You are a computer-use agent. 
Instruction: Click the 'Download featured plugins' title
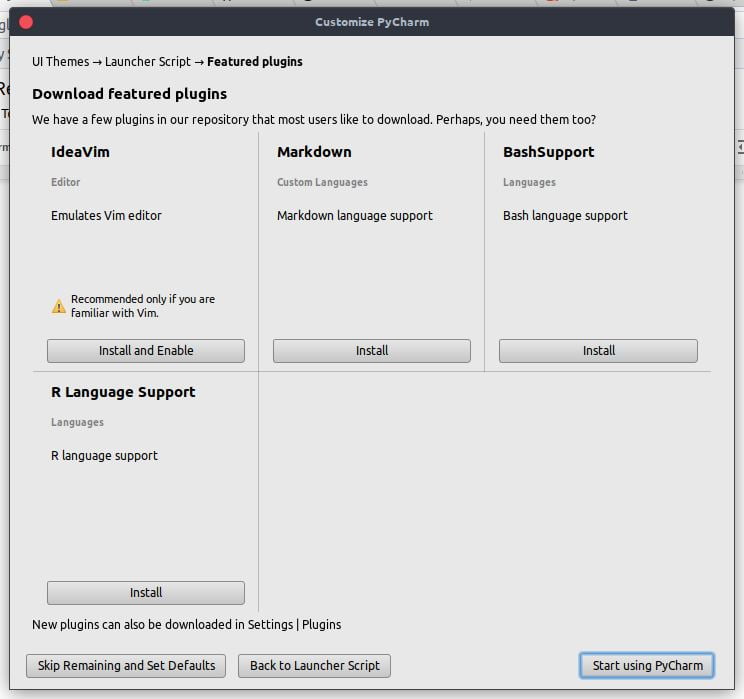tap(130, 94)
